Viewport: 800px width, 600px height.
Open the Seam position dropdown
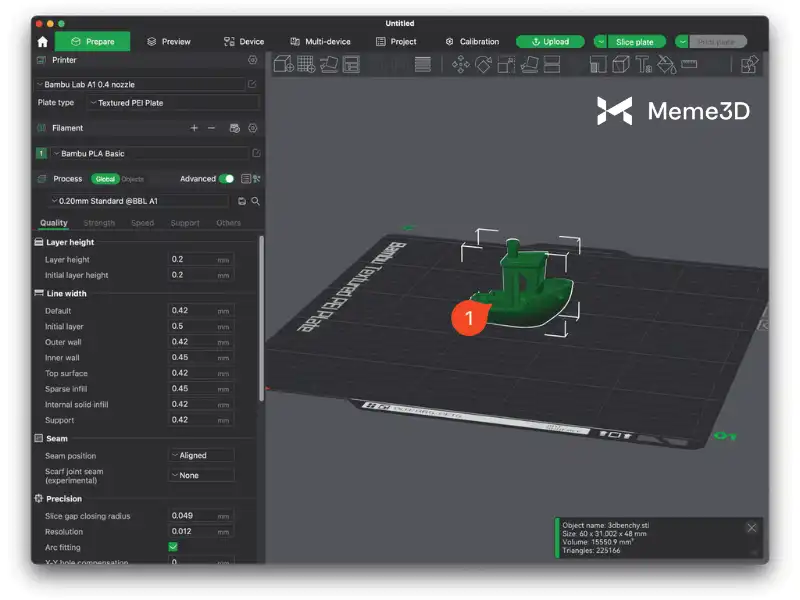(x=201, y=456)
